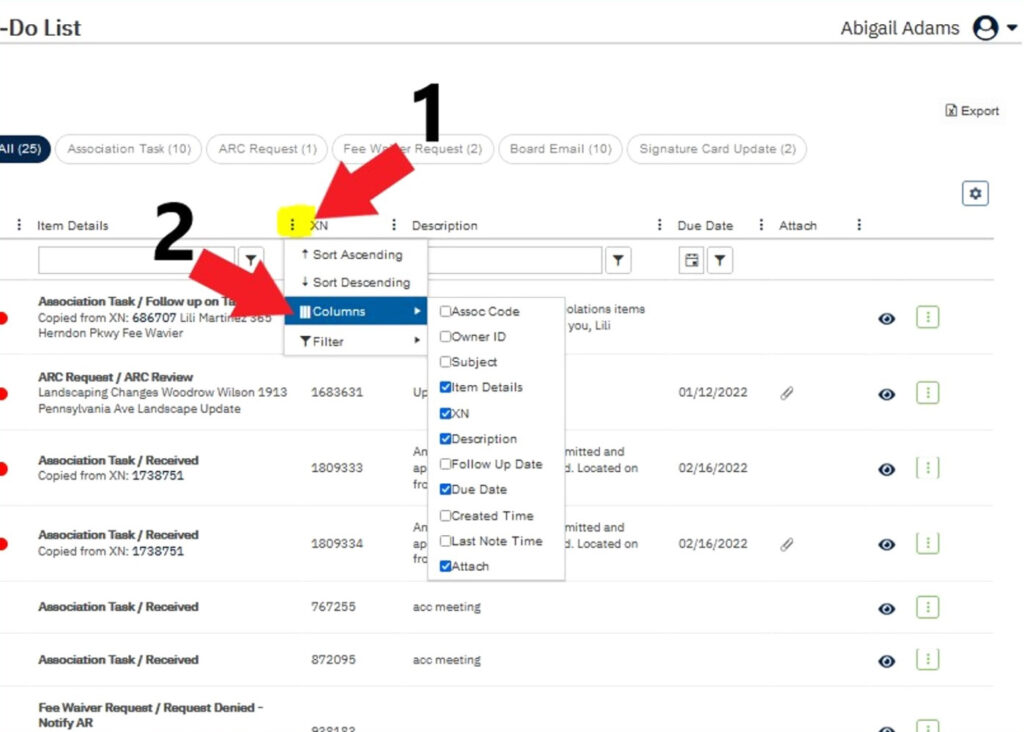Open actions menu for row 767255
This screenshot has height=732, width=1024.
[x=927, y=607]
